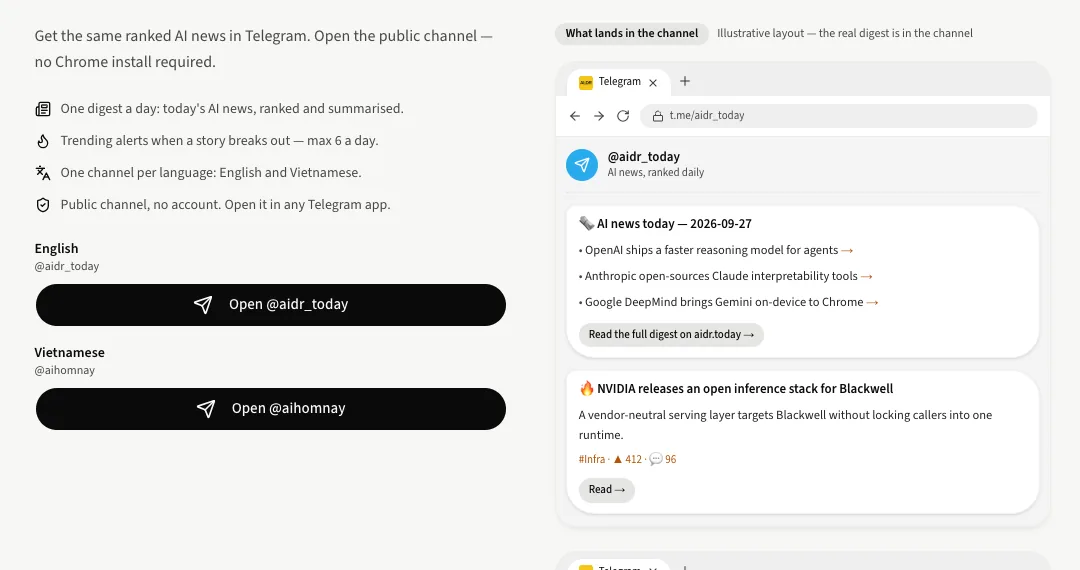Open the @aihomnay Vietnamese channel button
Viewport: 1080px width, 570px height.
[x=271, y=409]
